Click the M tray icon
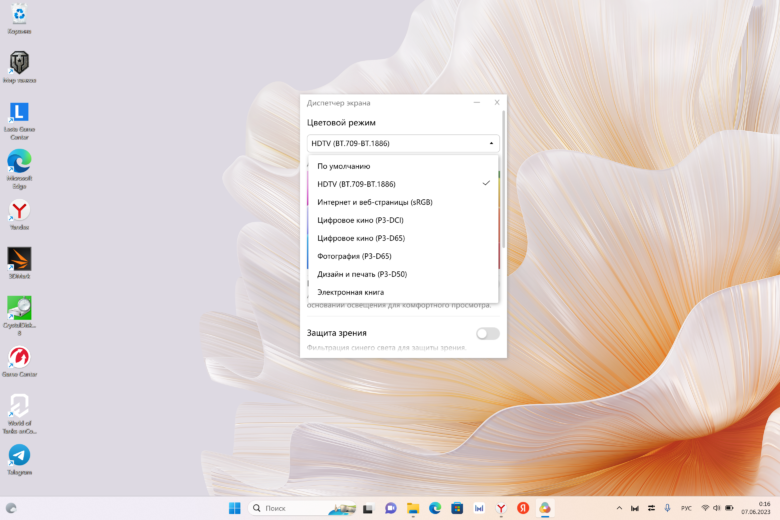 (635, 508)
